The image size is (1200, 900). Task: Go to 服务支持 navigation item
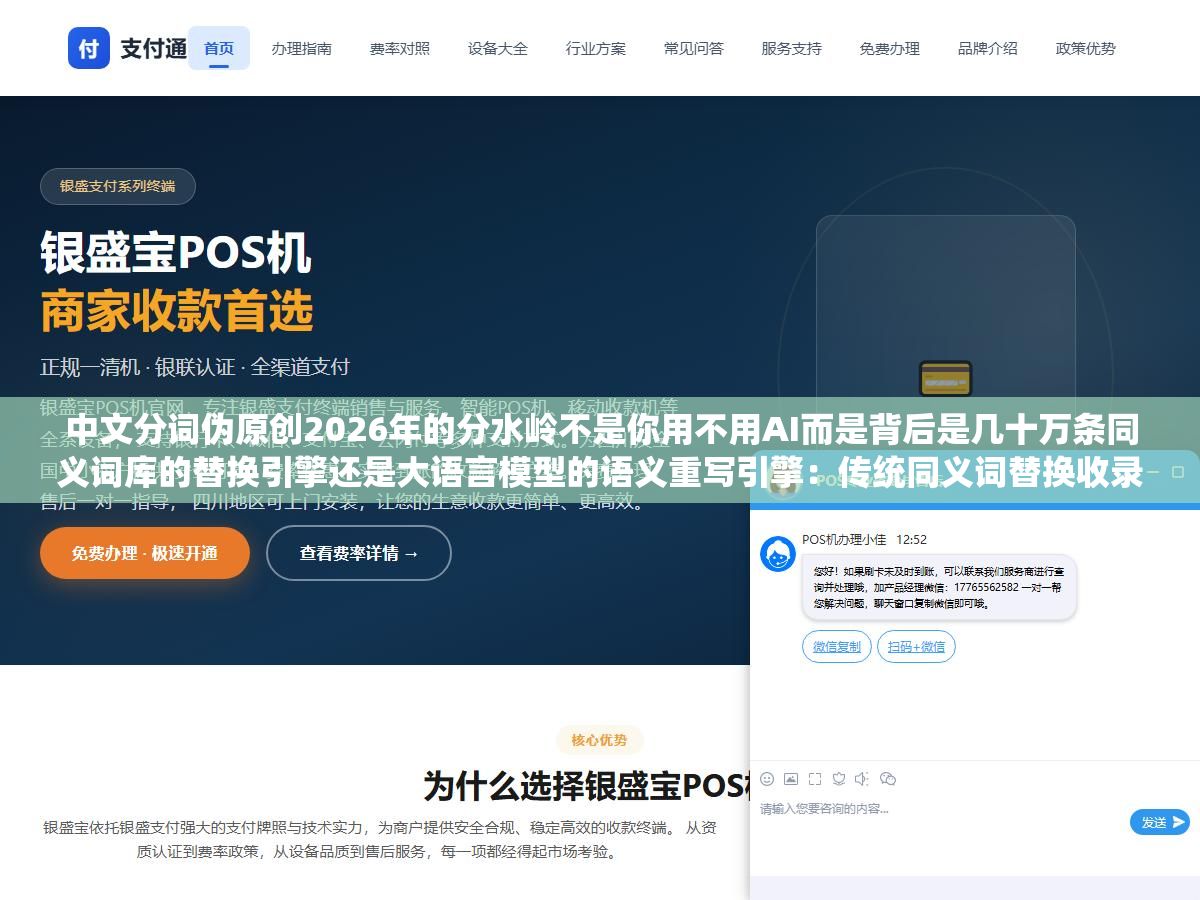[x=792, y=48]
